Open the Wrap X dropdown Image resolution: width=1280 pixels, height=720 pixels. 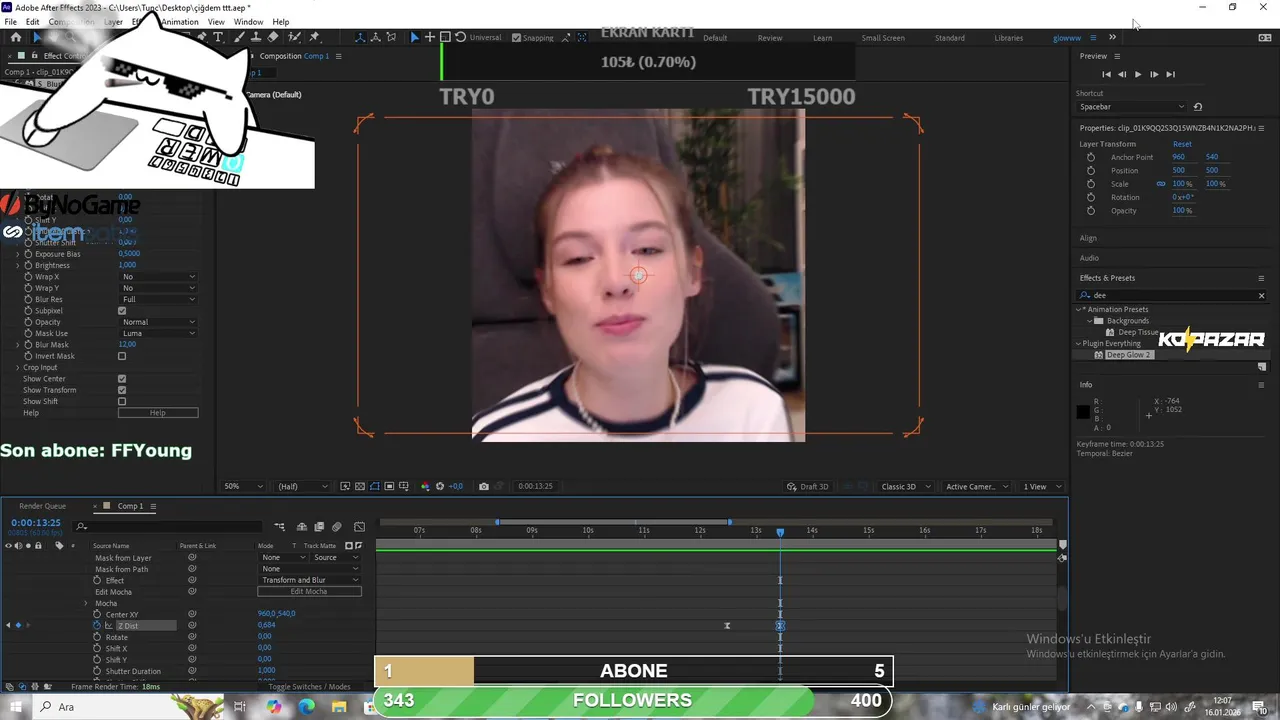(158, 277)
